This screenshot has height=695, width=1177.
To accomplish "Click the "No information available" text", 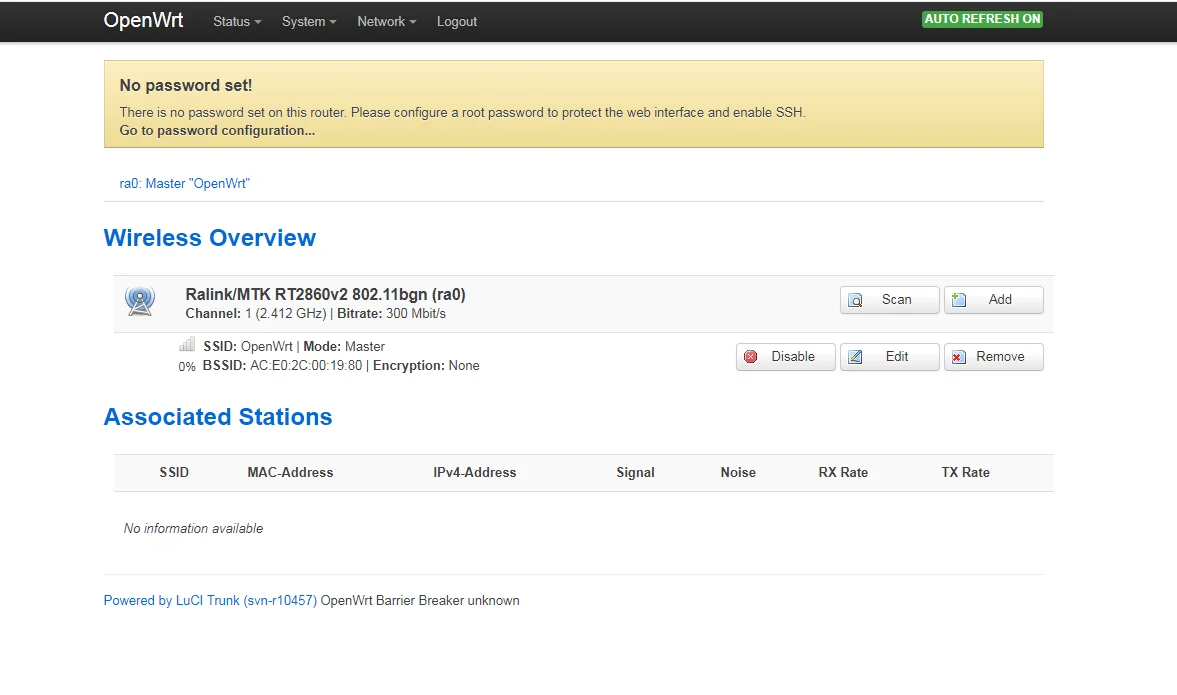I will tap(194, 528).
